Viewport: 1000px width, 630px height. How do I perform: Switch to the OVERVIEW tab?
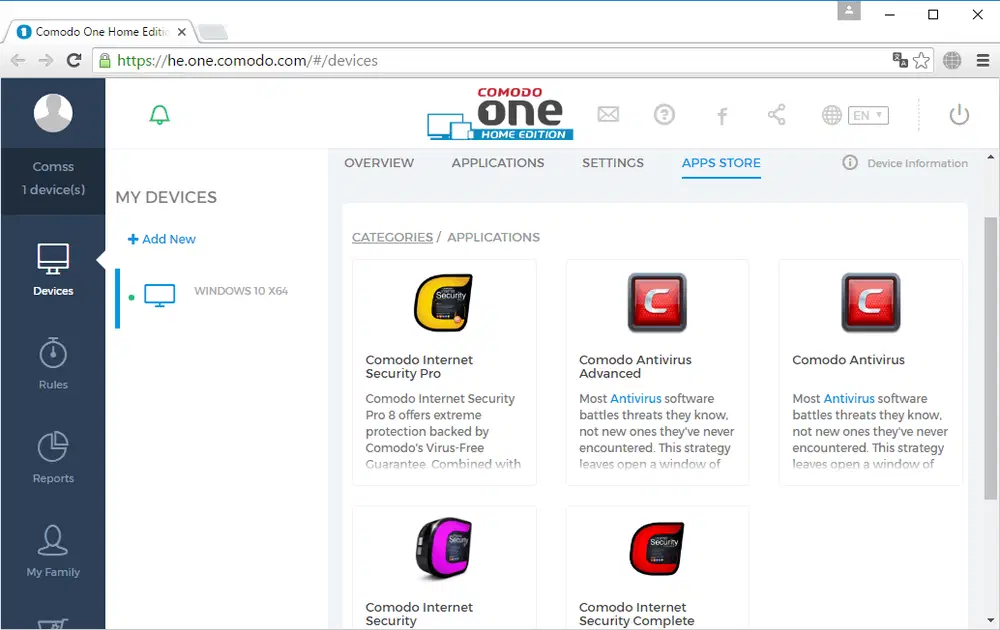point(379,163)
